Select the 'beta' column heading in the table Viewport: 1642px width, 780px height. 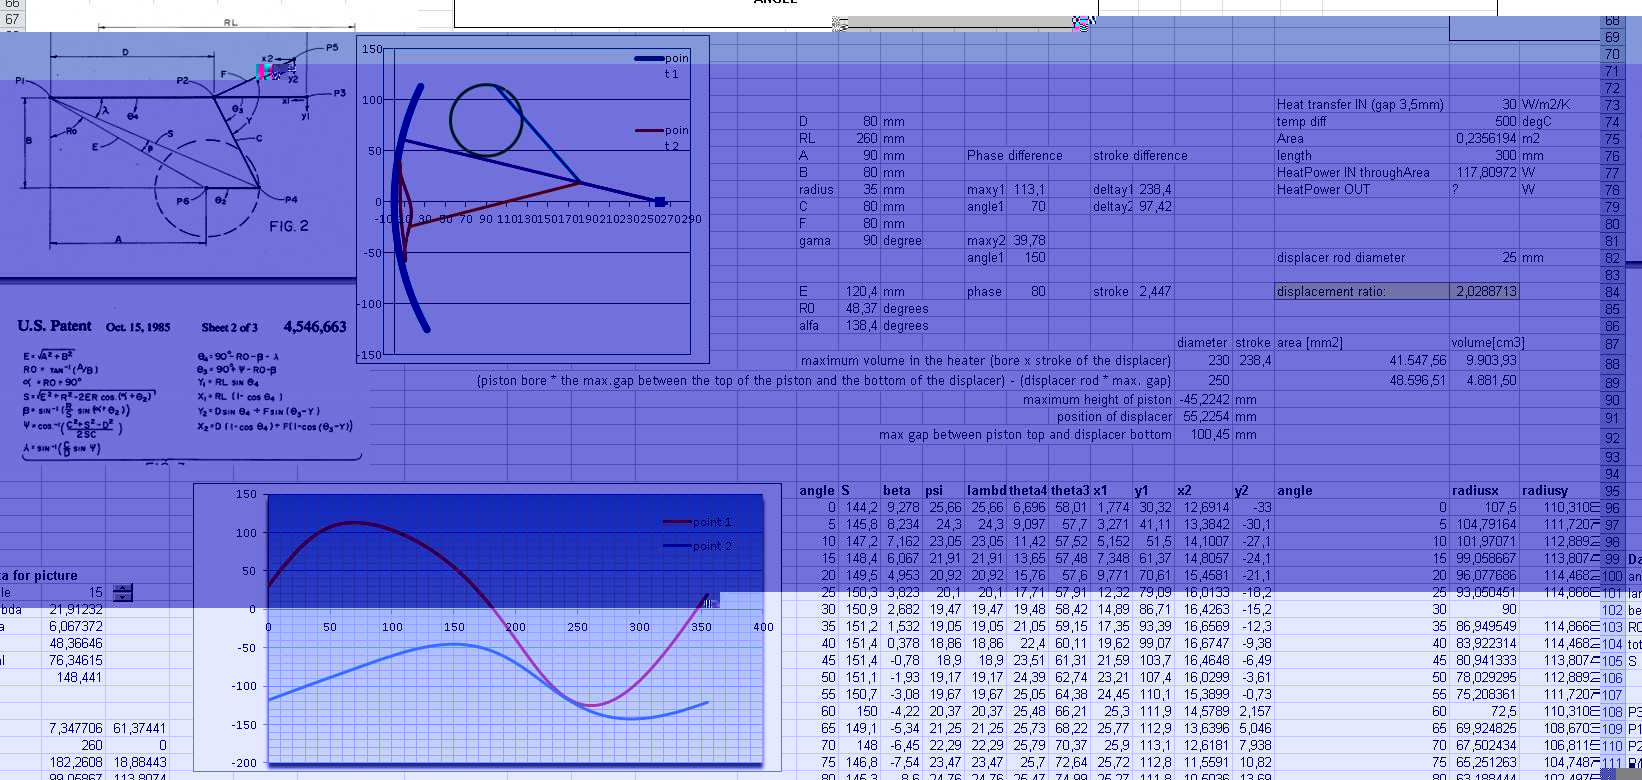click(902, 491)
